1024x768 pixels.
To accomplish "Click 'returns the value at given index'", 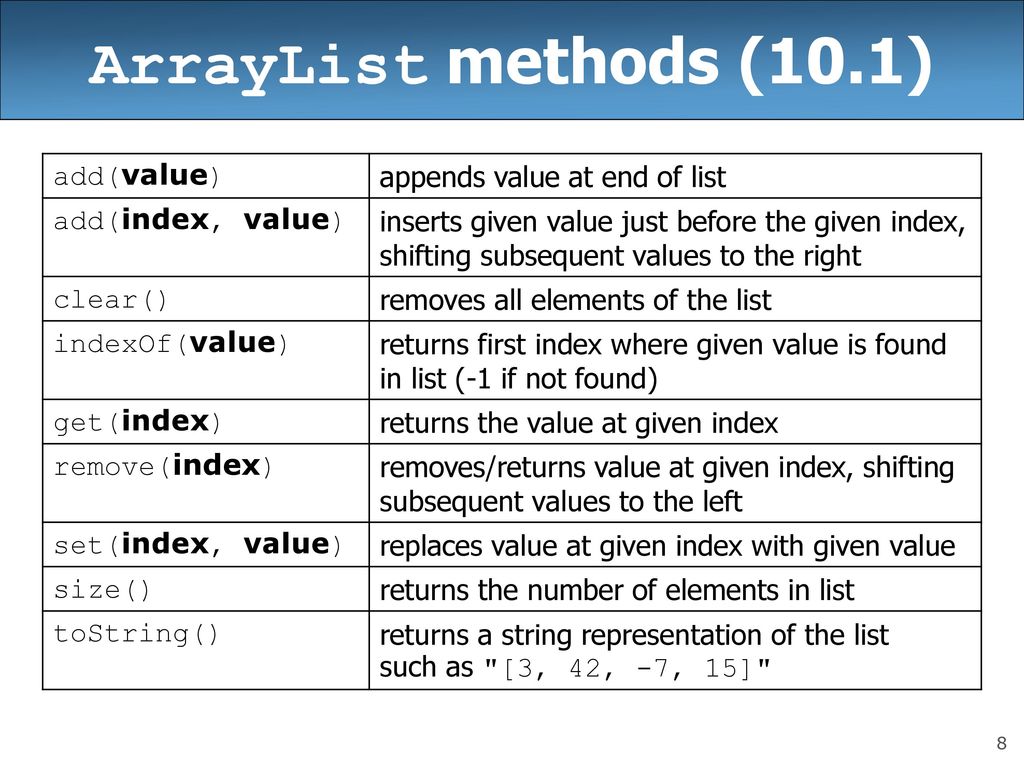I will pyautogui.click(x=579, y=423).
